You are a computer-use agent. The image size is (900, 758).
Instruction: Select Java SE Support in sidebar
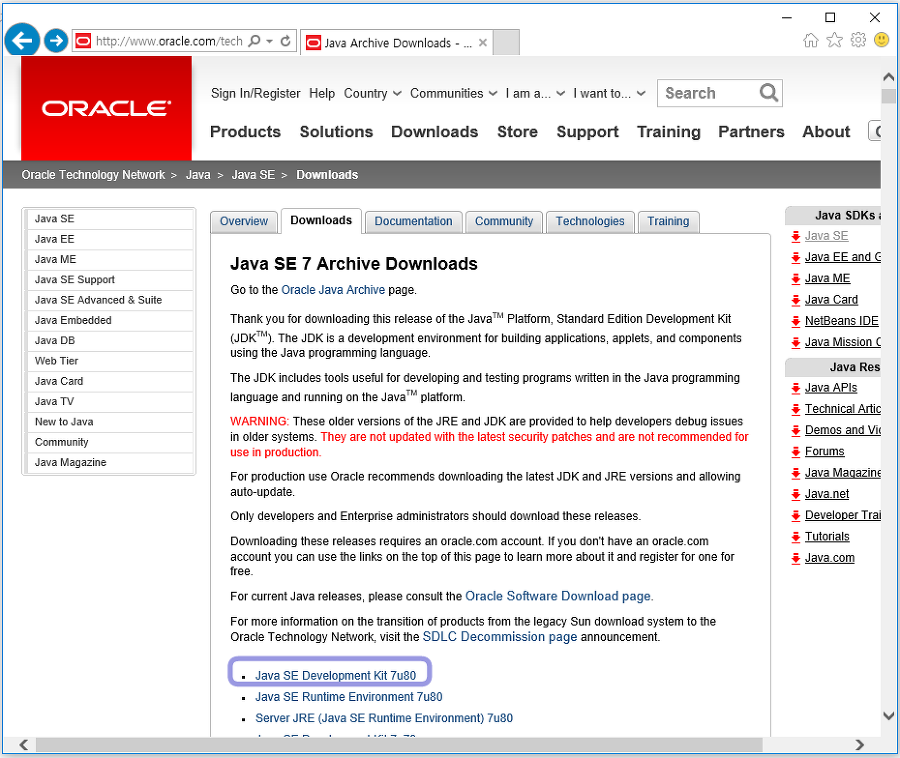109,279
